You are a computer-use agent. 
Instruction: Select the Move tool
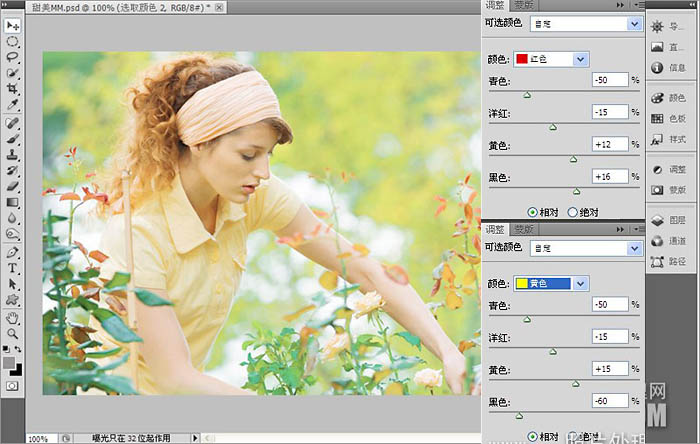point(12,25)
